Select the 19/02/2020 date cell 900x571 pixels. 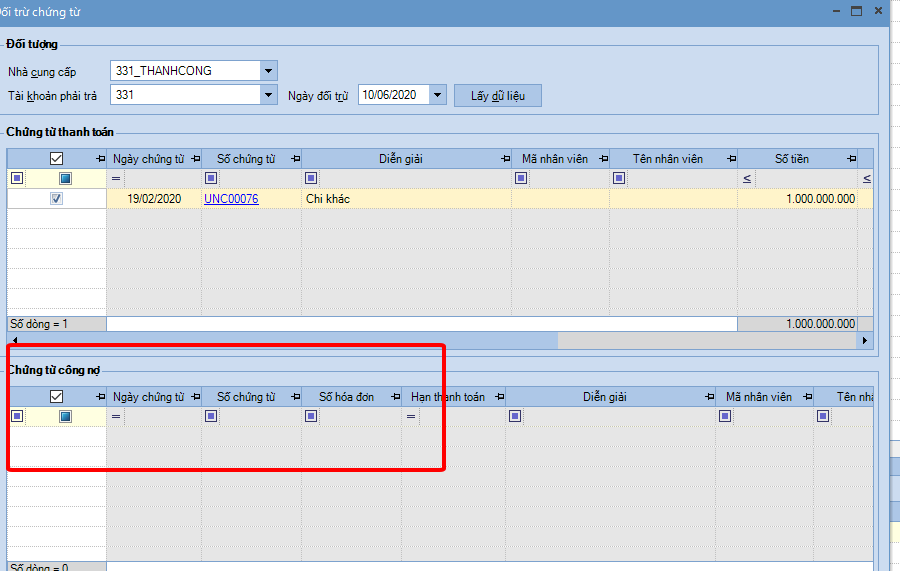(154, 199)
